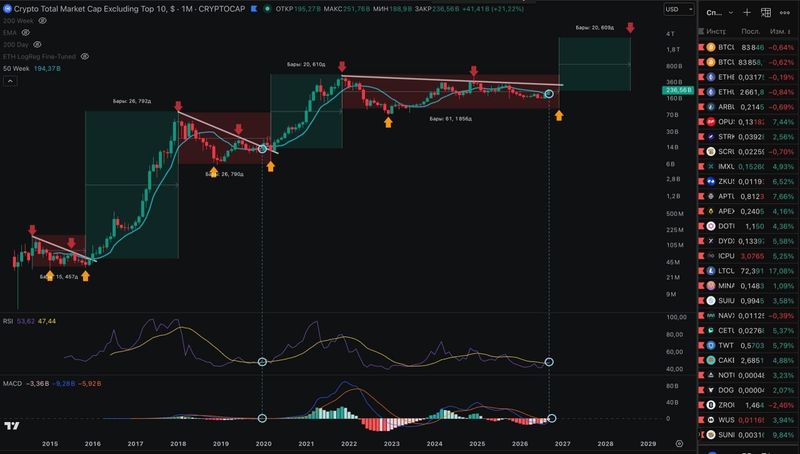Unhide the 200 Day indicator

37,45
